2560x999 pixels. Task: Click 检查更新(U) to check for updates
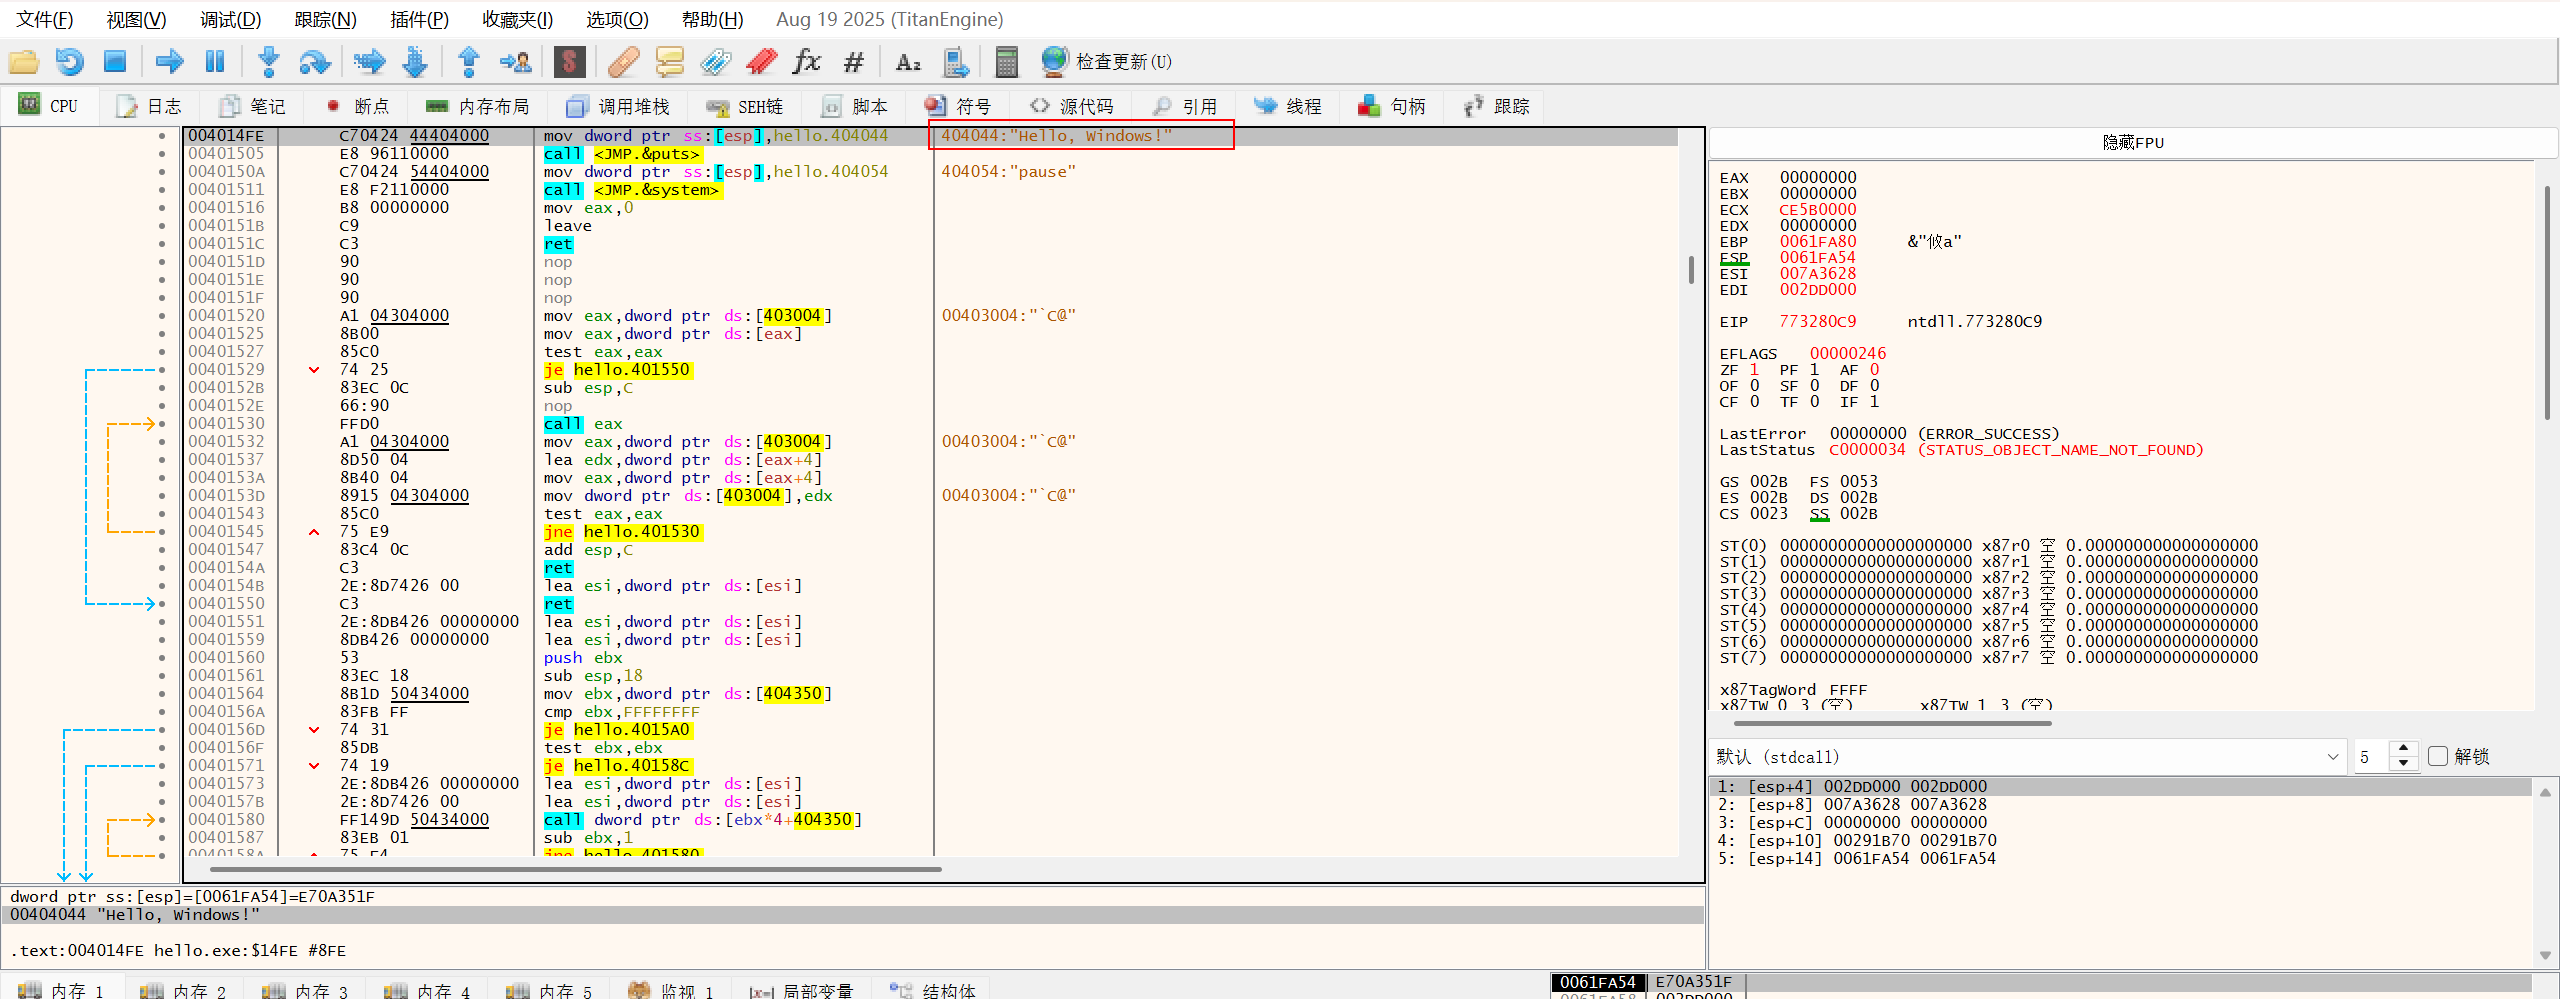click(x=1106, y=62)
